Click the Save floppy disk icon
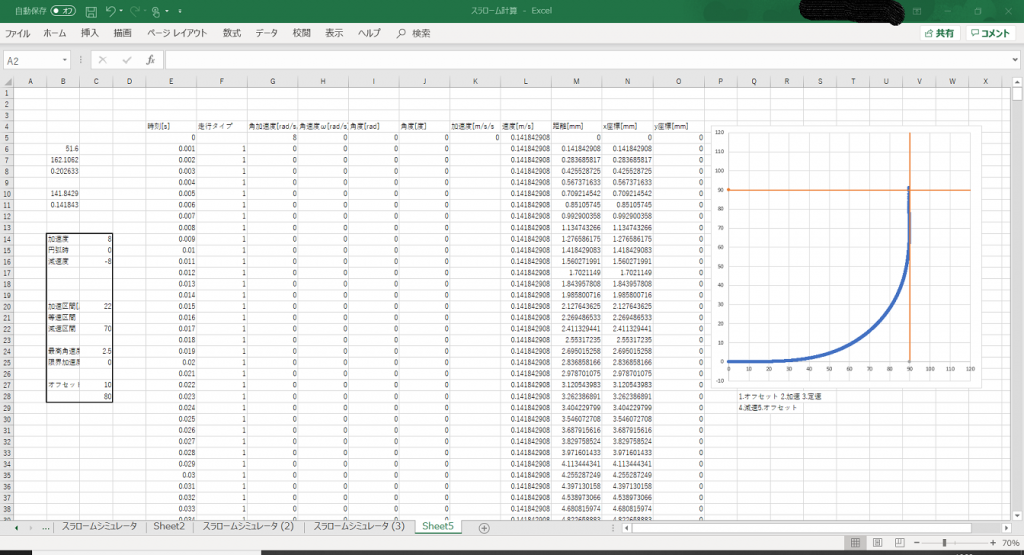 click(91, 11)
